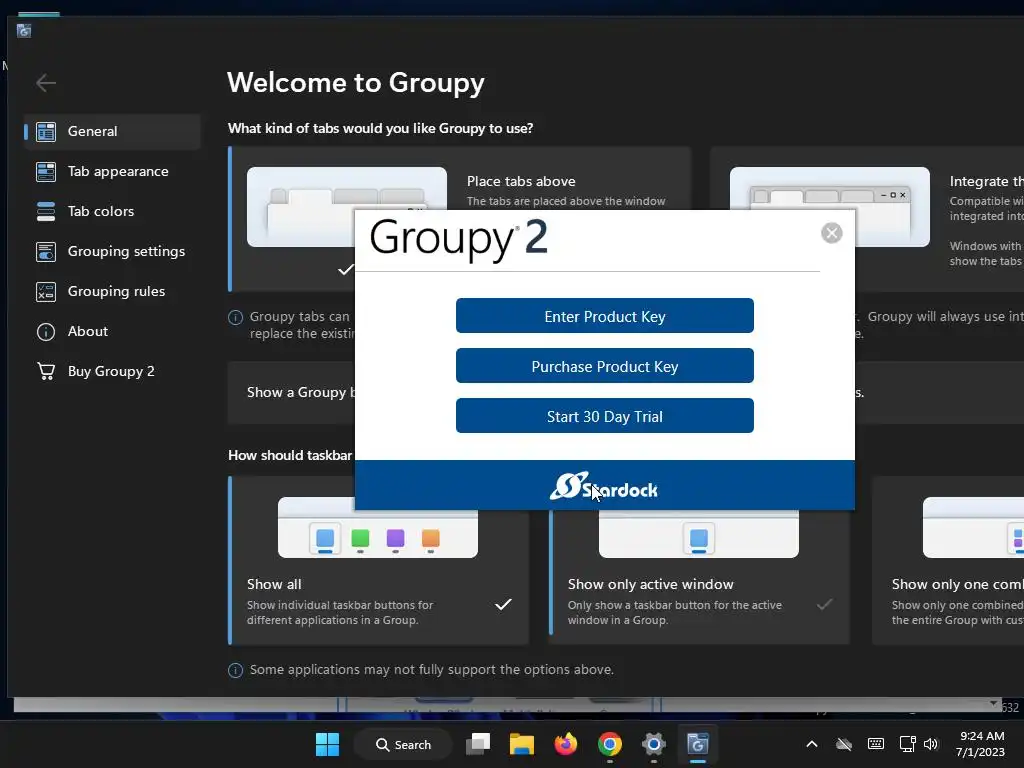Launch Firefox from taskbar
This screenshot has width=1024, height=768.
click(x=566, y=744)
